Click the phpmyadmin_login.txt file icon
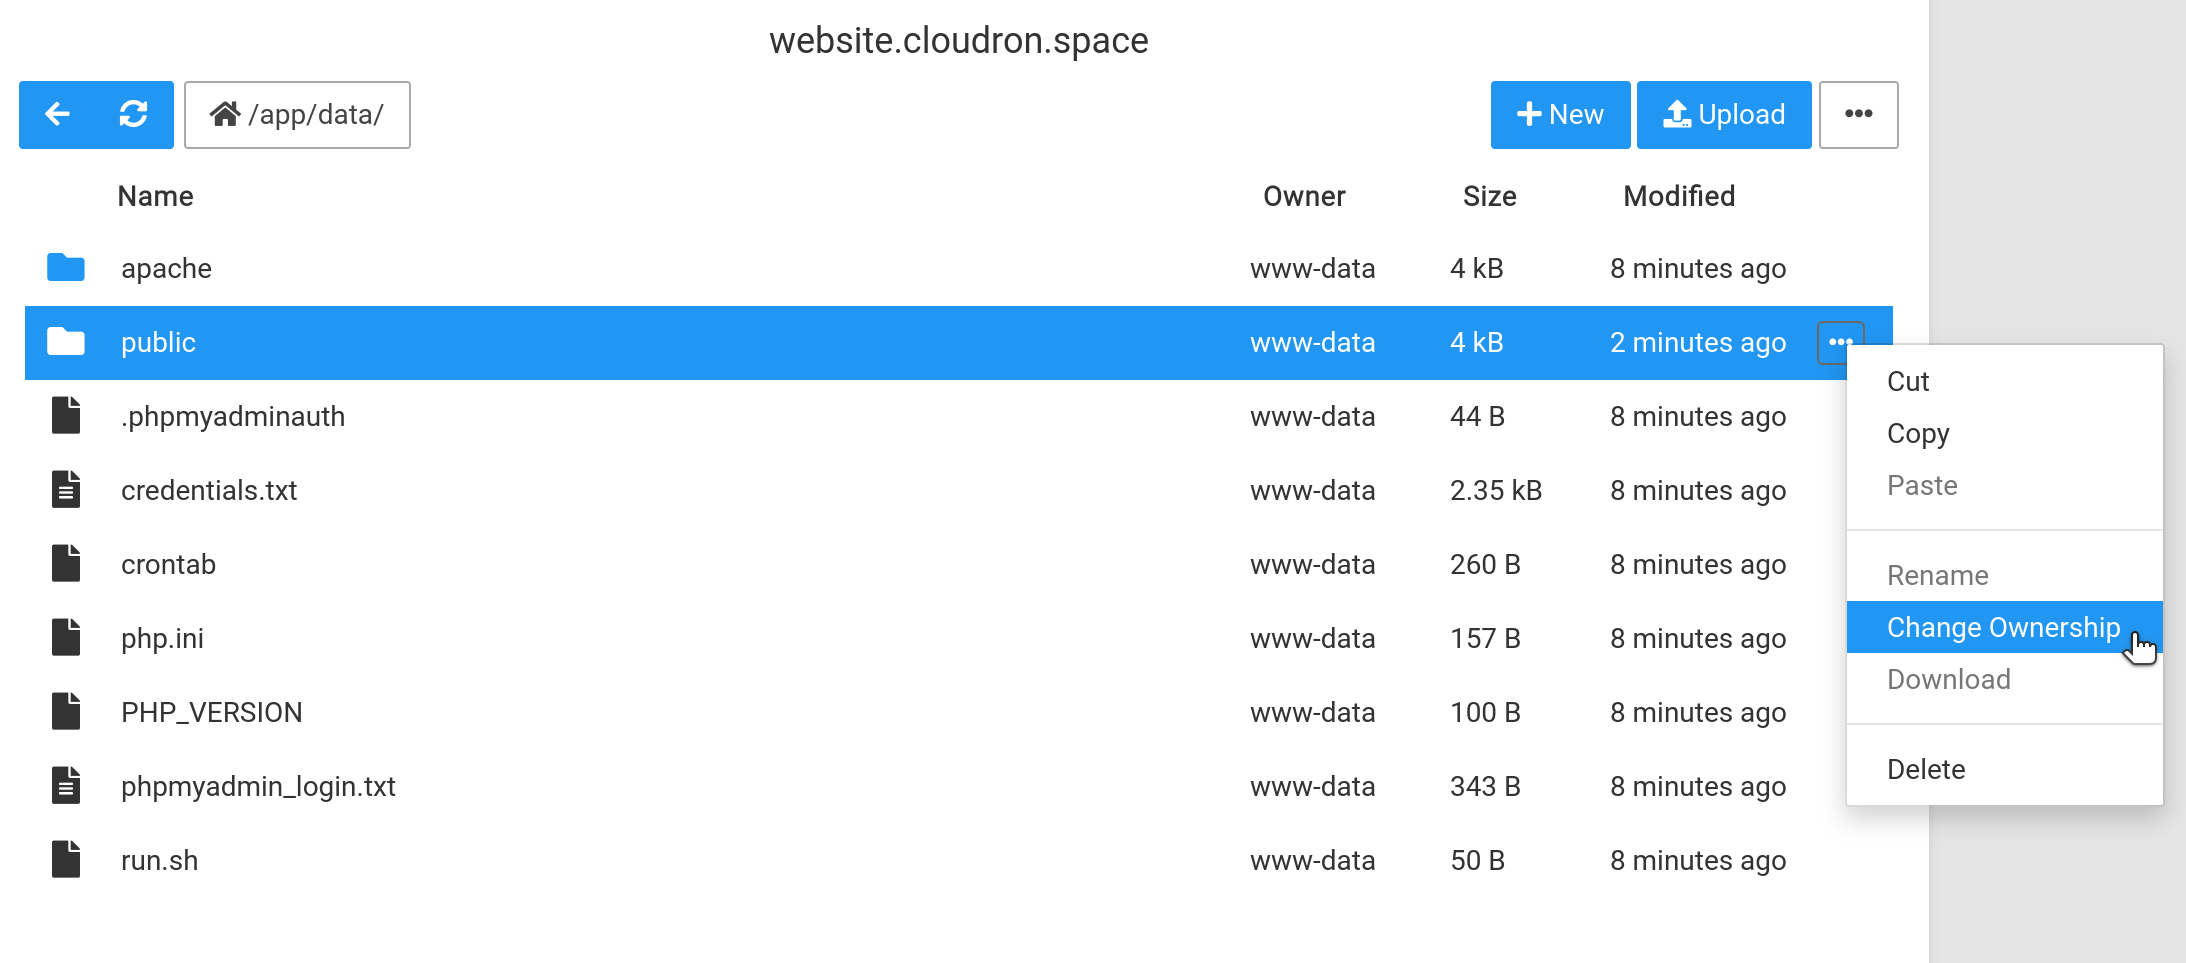Viewport: 2186px width, 963px height. 66,786
